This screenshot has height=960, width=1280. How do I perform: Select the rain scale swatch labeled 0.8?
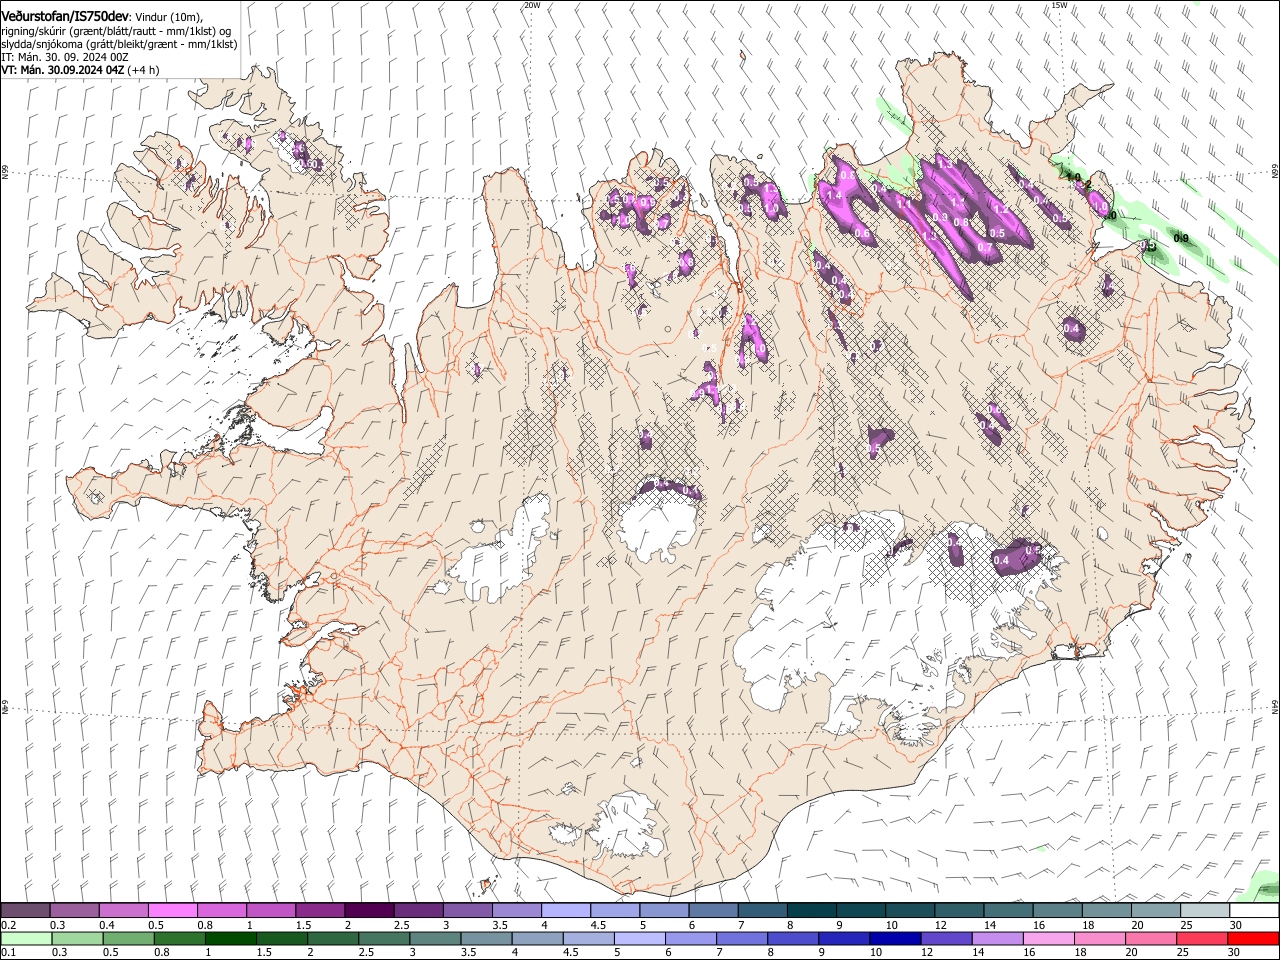click(180, 938)
